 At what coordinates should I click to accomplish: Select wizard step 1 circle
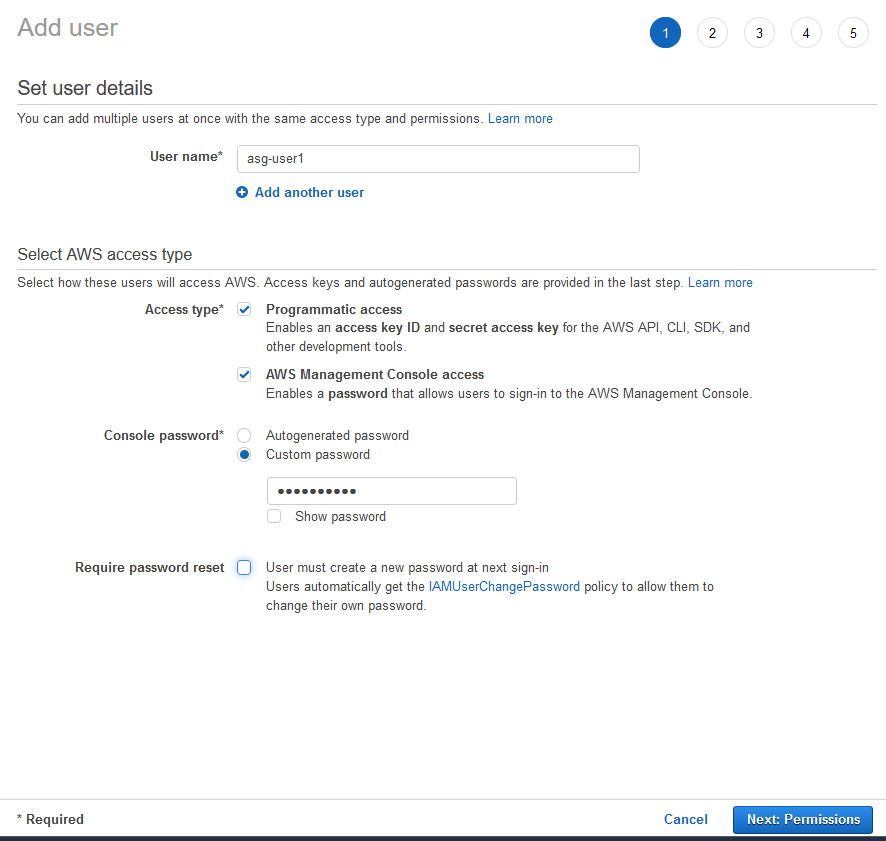665,33
